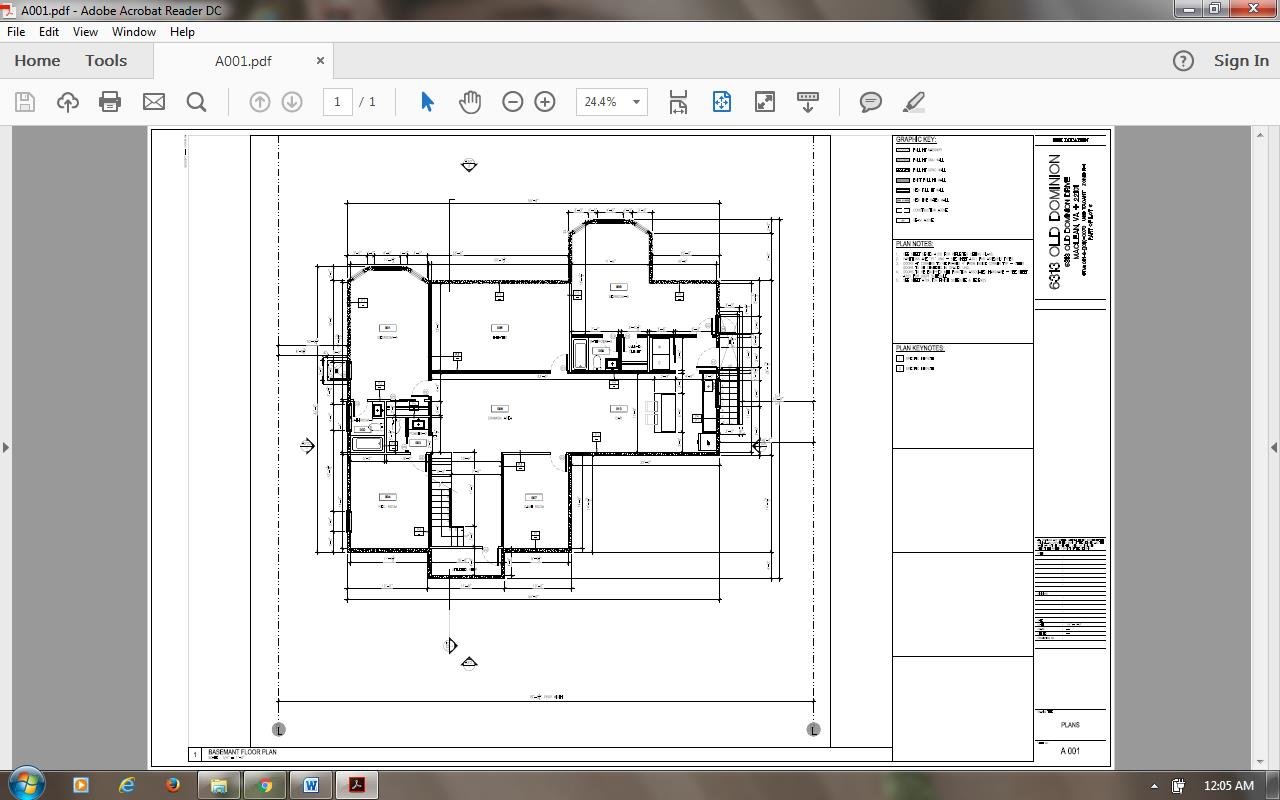Viewport: 1280px width, 800px height.
Task: Add a sticky note with the Comment icon
Action: [870, 101]
